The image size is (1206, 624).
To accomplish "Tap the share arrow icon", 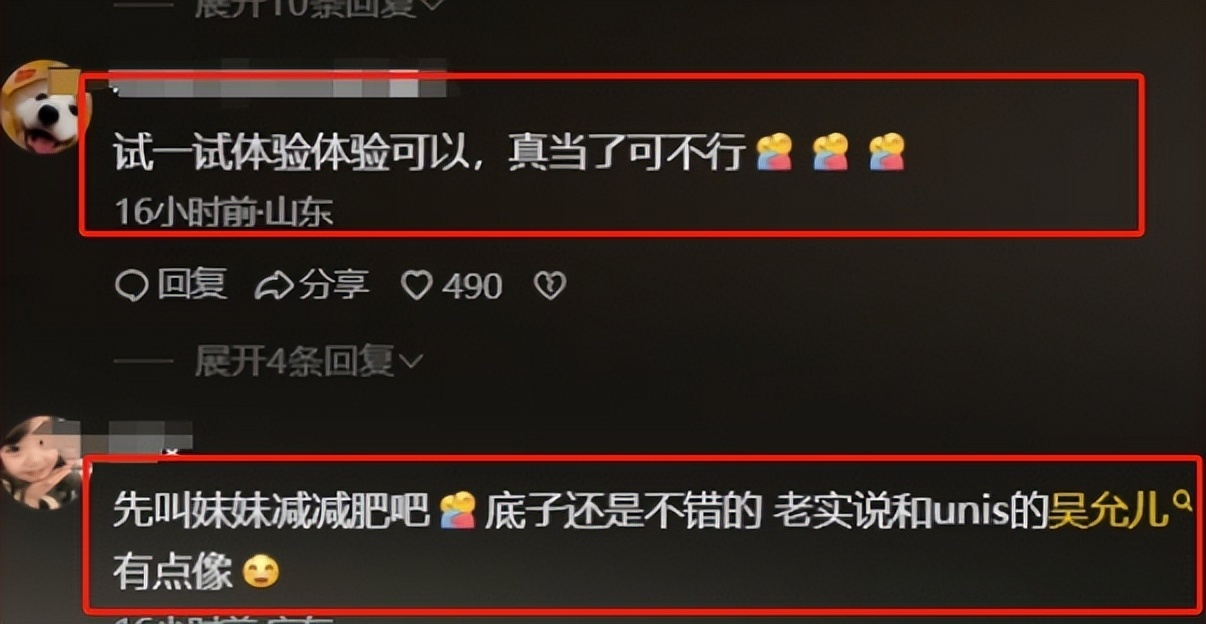I will coord(274,287).
